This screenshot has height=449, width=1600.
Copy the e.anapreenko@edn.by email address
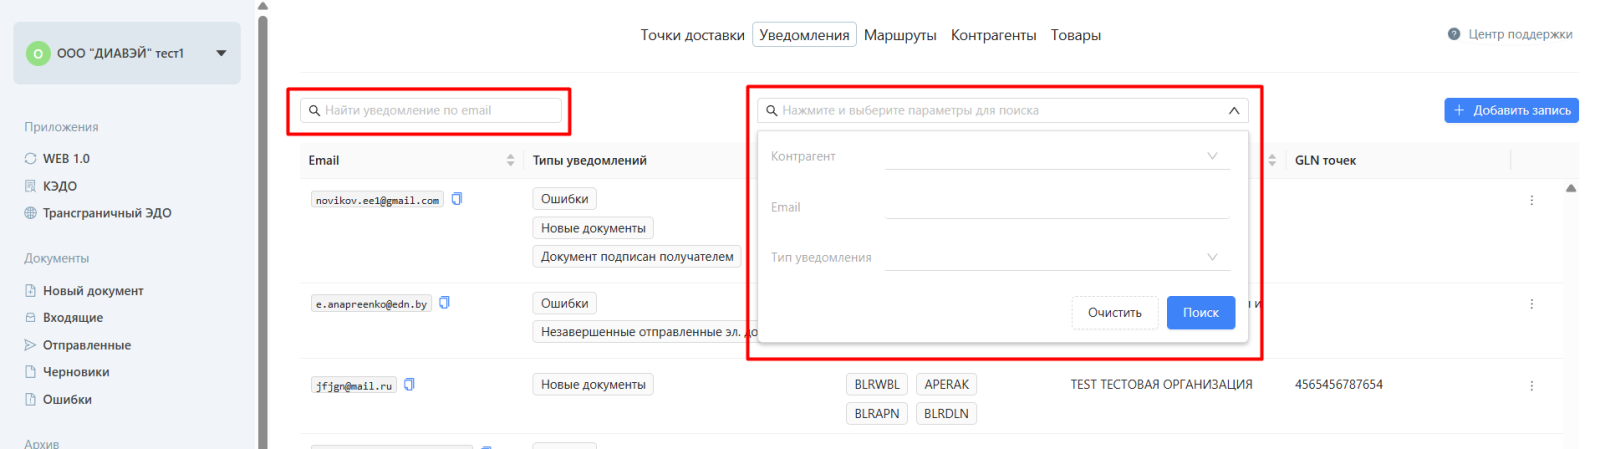pos(445,303)
